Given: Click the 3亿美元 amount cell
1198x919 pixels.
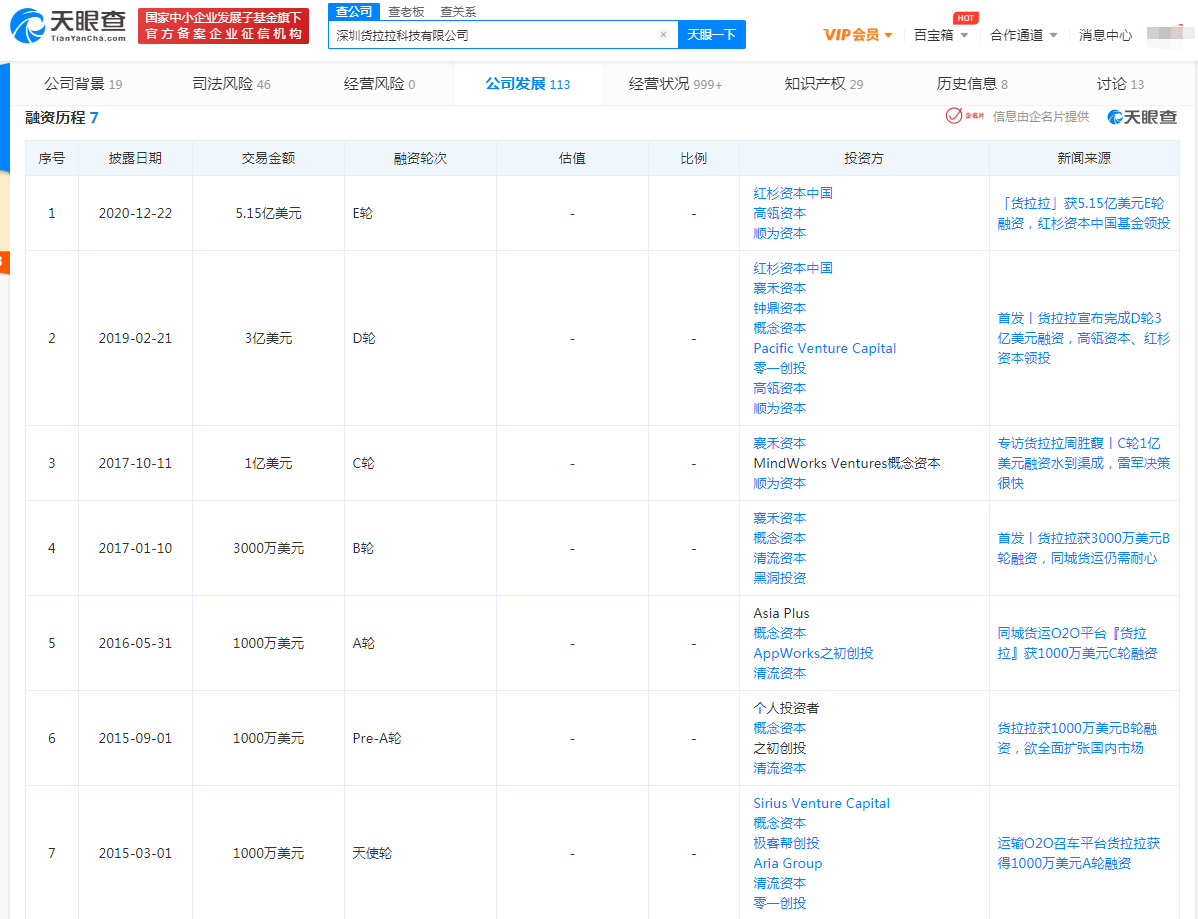Looking at the screenshot, I should pyautogui.click(x=268, y=338).
